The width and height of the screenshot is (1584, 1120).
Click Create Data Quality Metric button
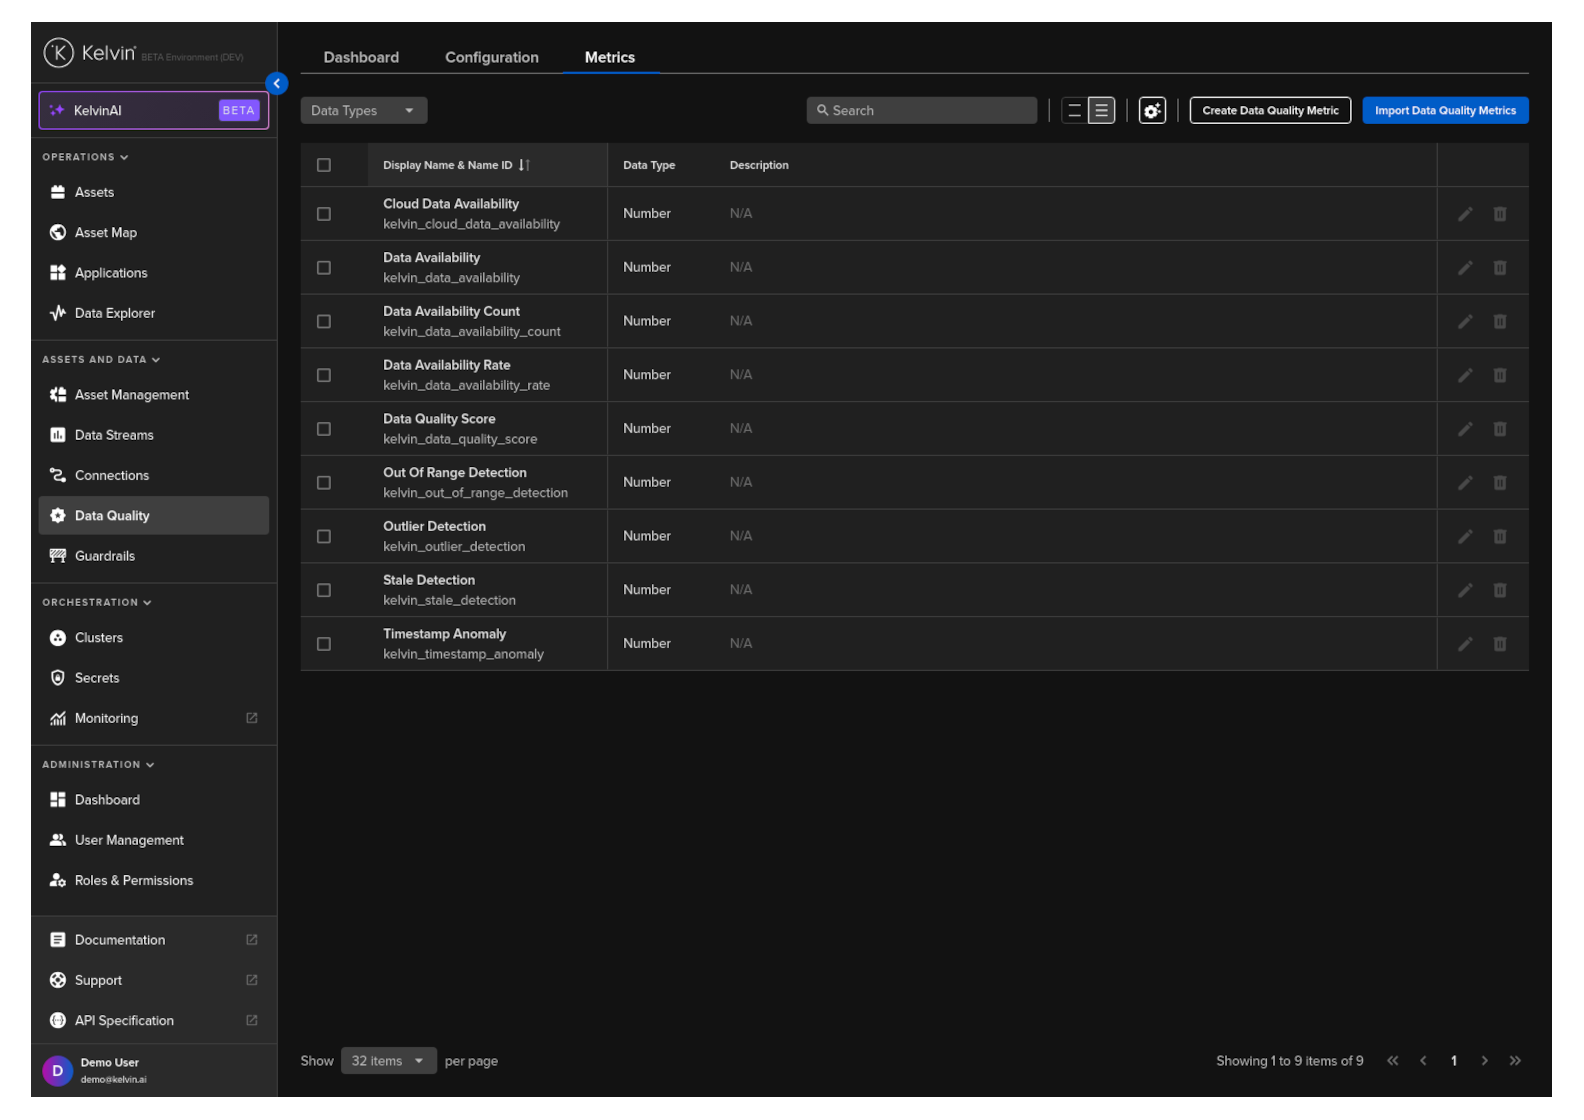(x=1269, y=111)
